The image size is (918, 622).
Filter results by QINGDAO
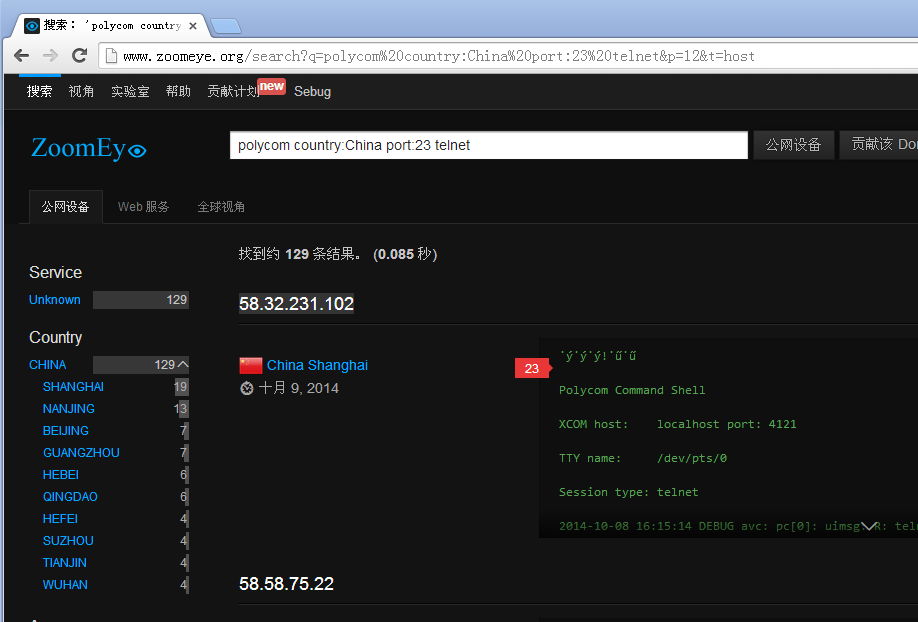tap(70, 497)
